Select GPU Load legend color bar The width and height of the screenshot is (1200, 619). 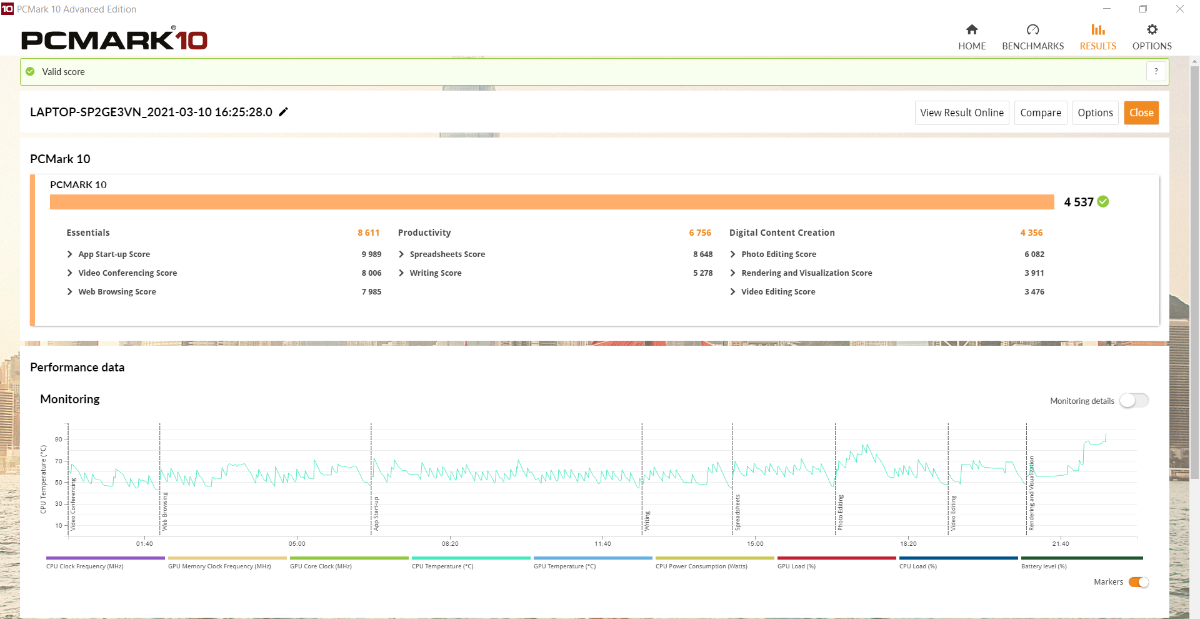tap(836, 558)
